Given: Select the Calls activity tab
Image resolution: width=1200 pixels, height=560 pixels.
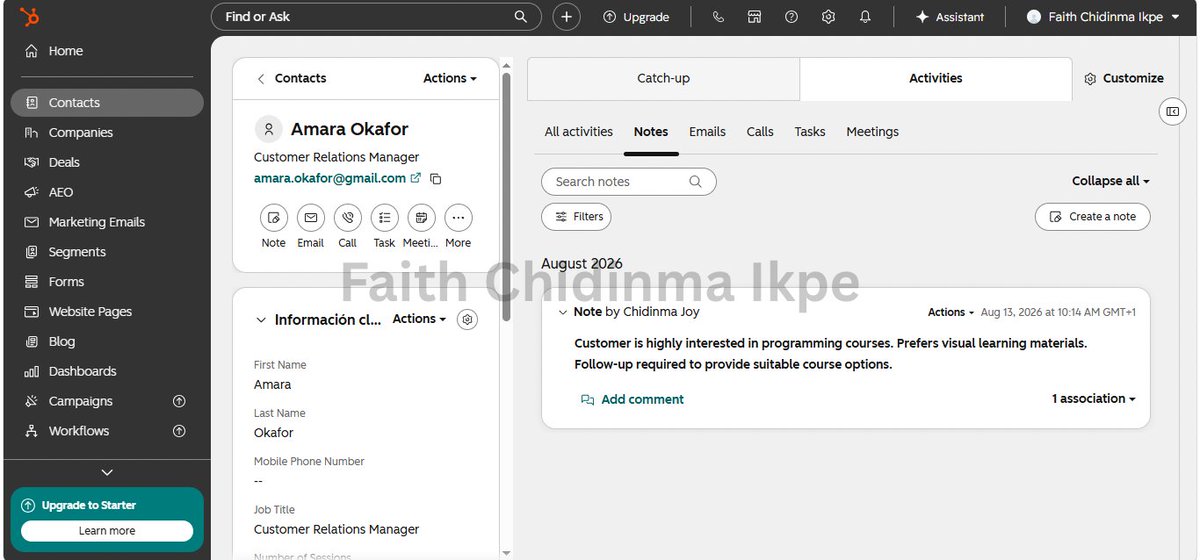Looking at the screenshot, I should click(760, 132).
